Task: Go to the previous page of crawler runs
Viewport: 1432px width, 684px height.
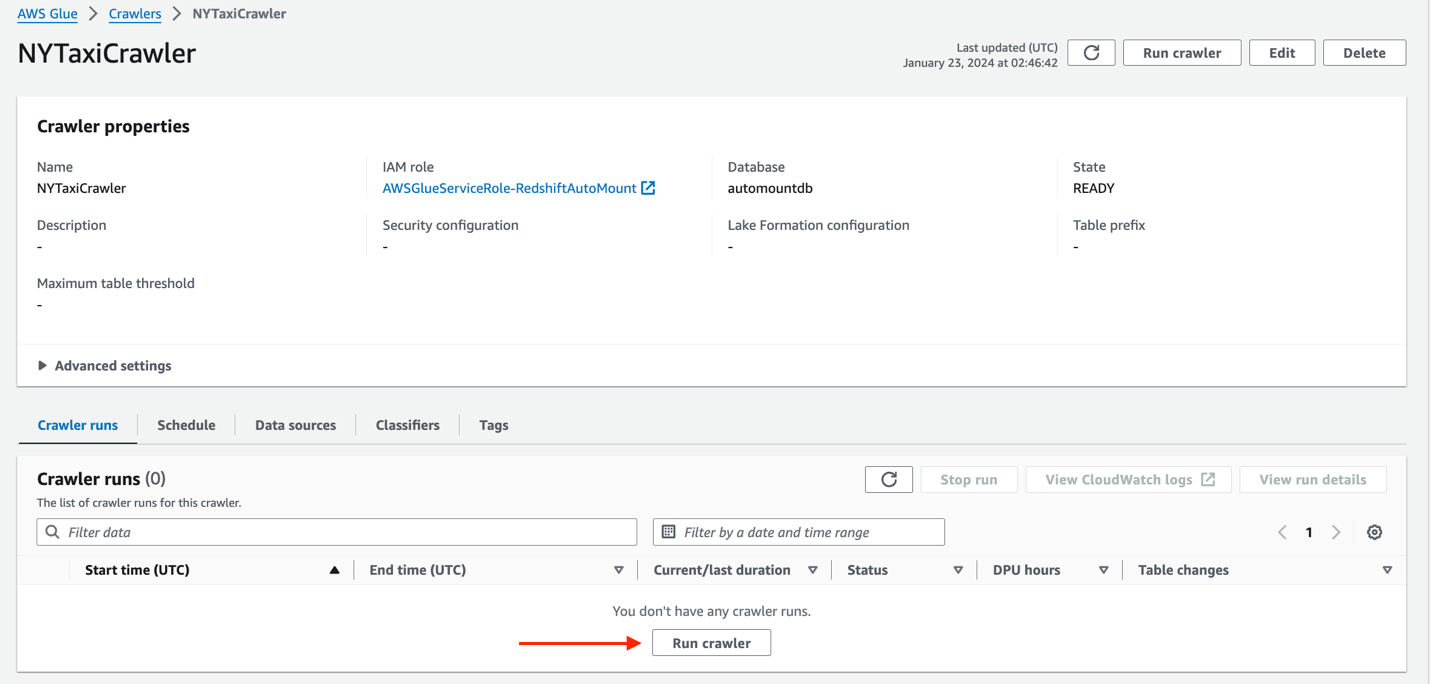Action: (x=1282, y=532)
